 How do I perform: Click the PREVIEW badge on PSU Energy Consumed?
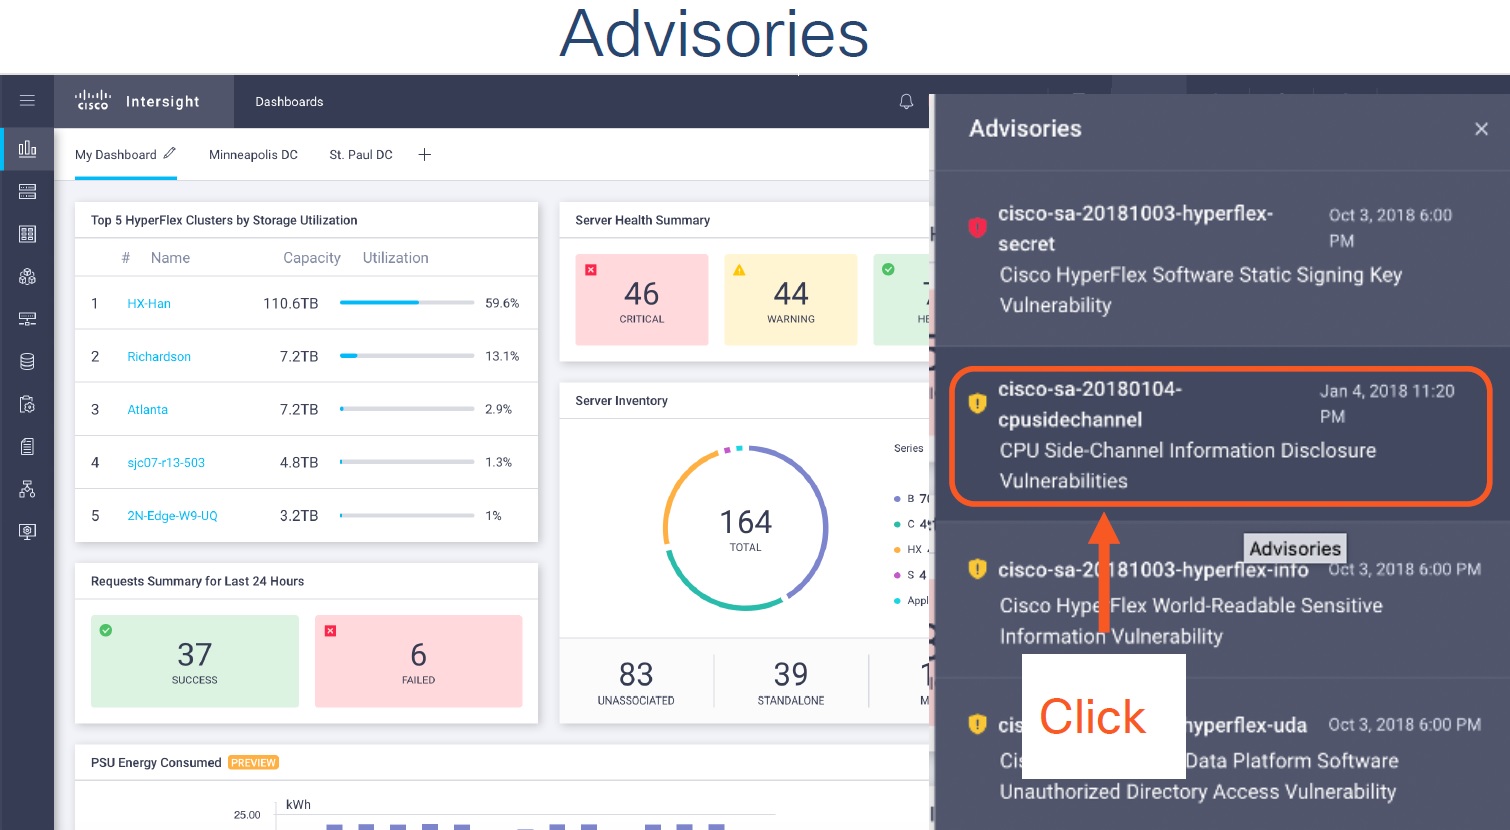click(253, 762)
